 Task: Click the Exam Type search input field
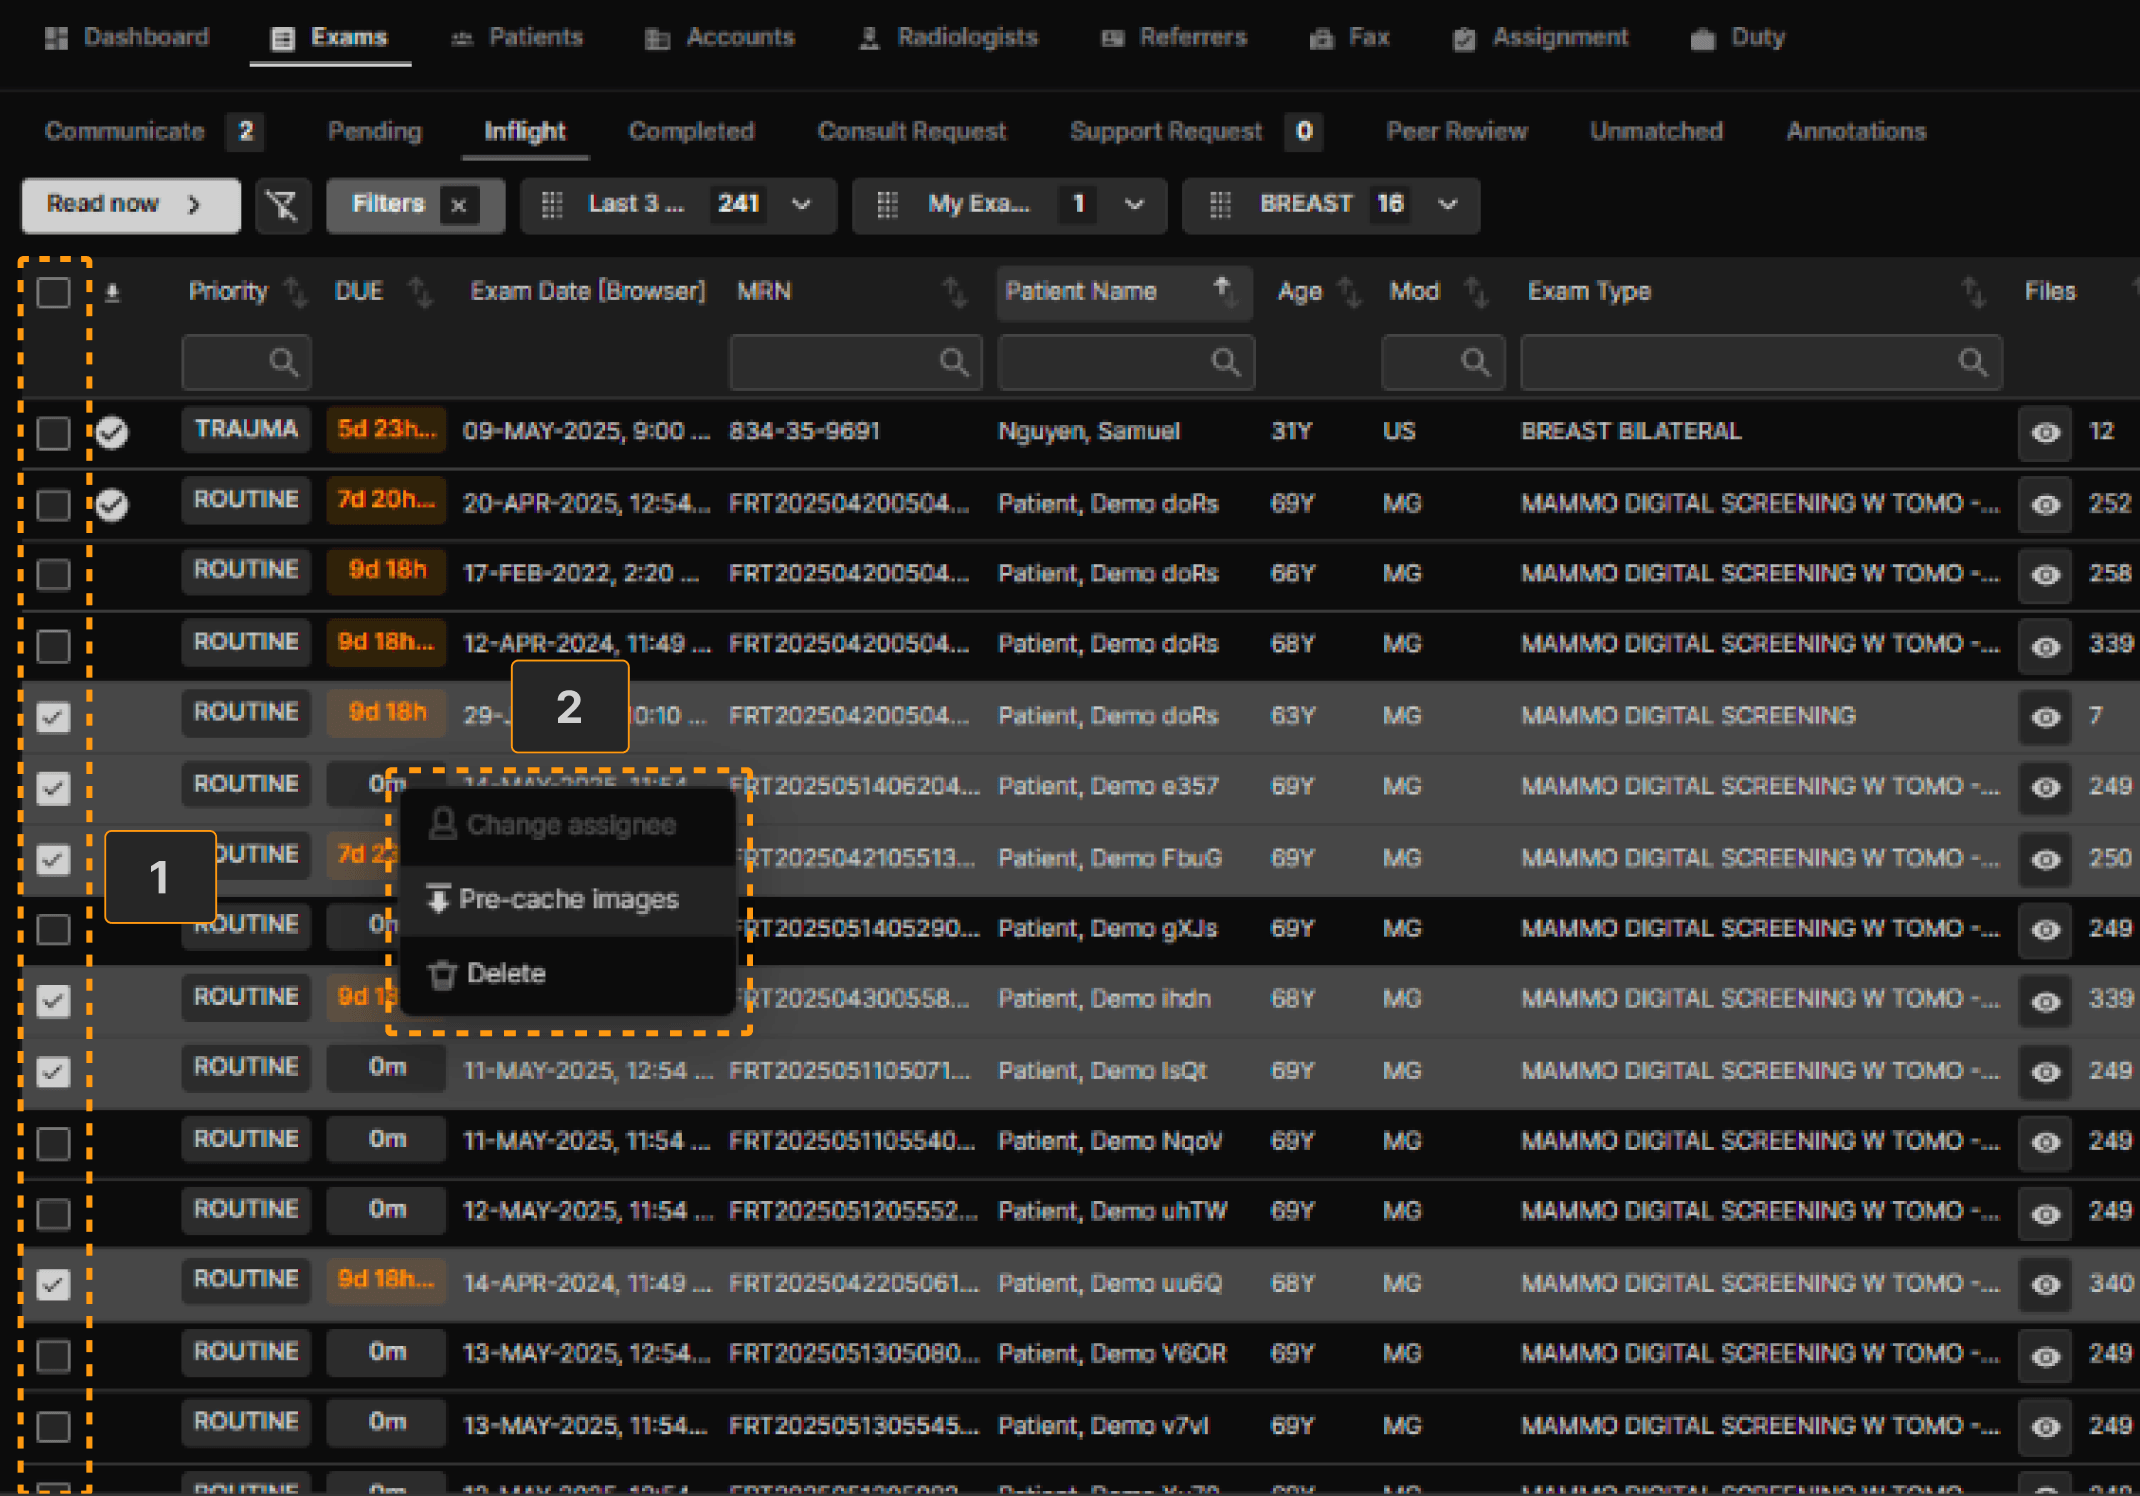point(1740,362)
